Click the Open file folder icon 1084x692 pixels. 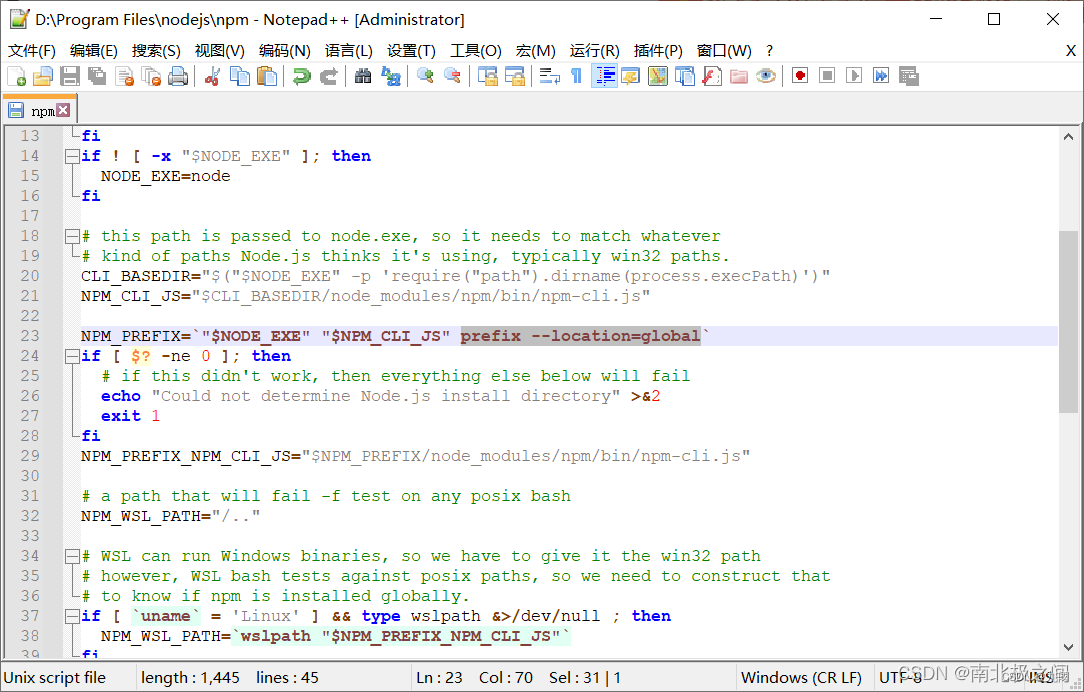pos(43,76)
